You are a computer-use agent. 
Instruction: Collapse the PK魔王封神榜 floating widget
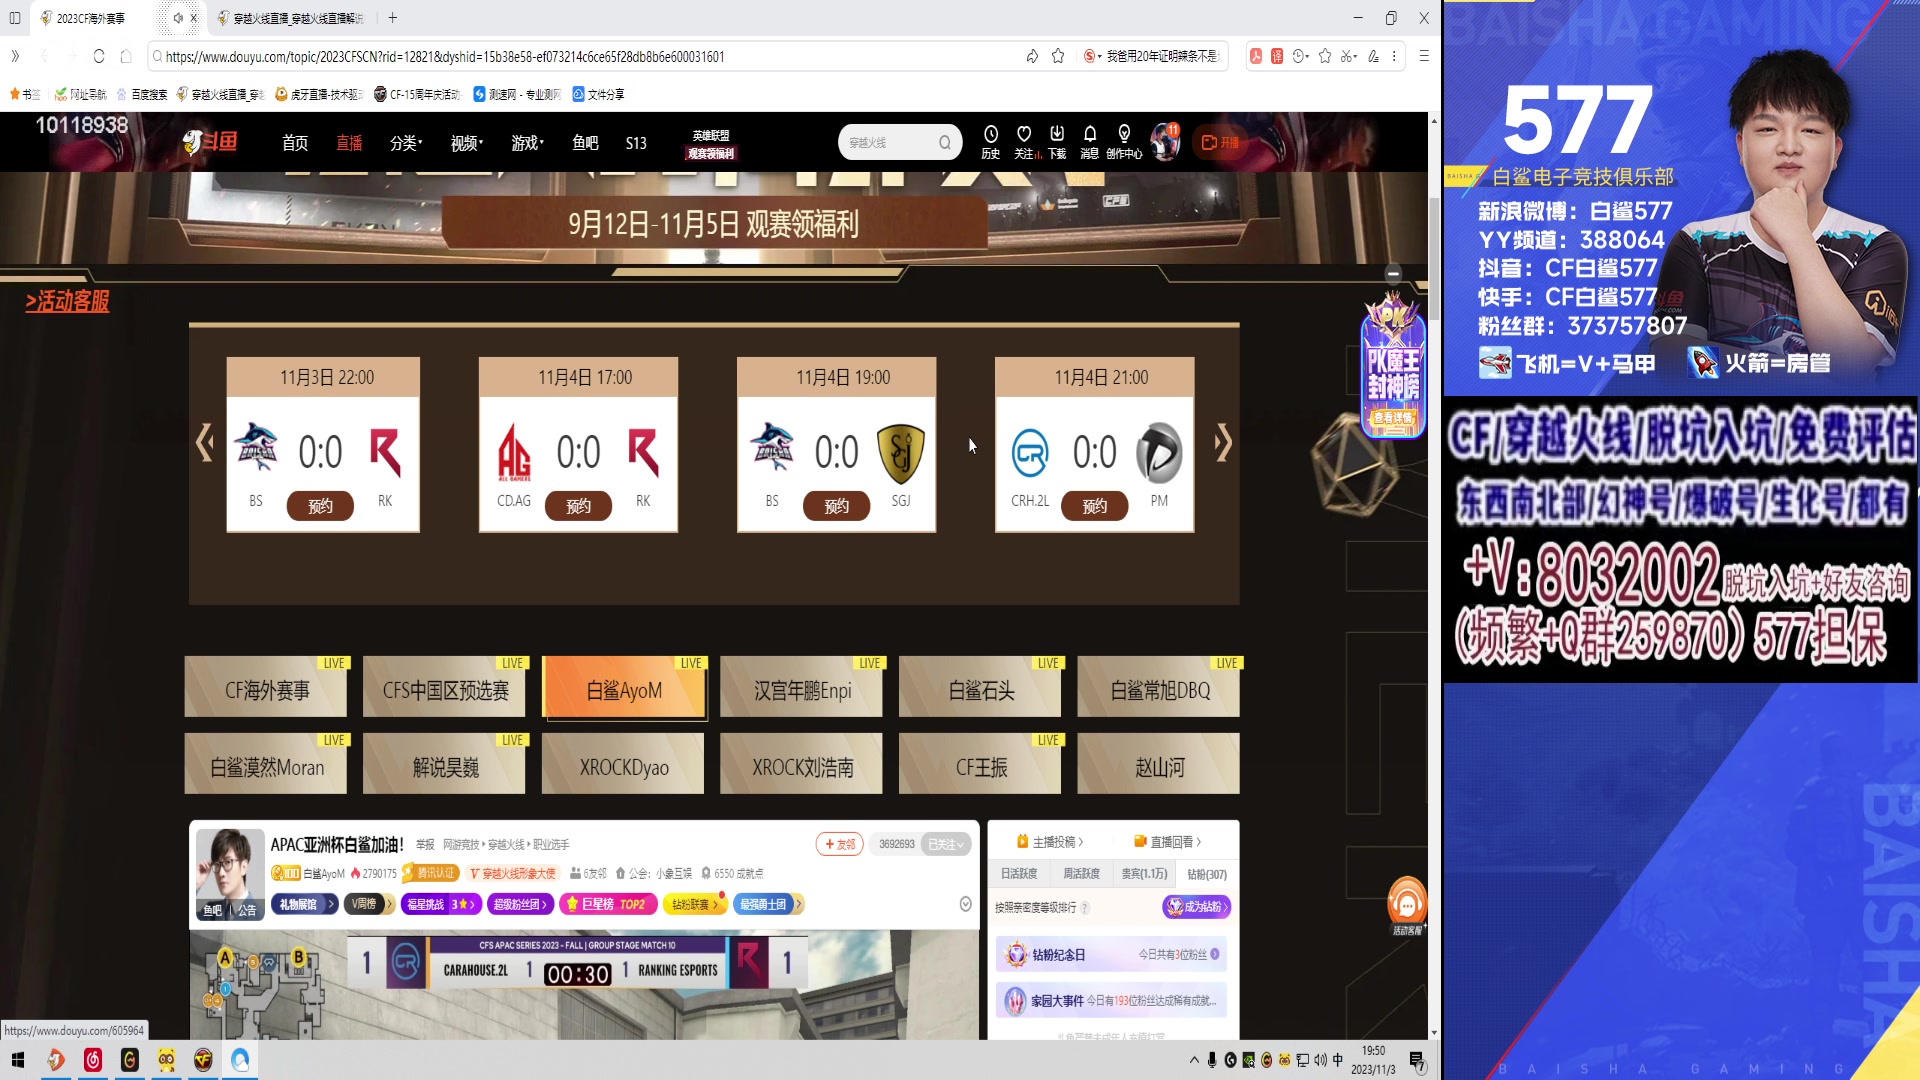(1393, 273)
